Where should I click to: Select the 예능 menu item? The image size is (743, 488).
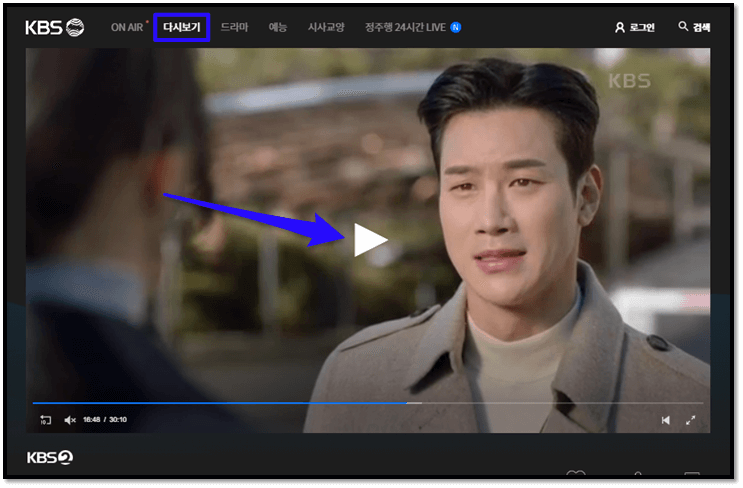point(278,27)
